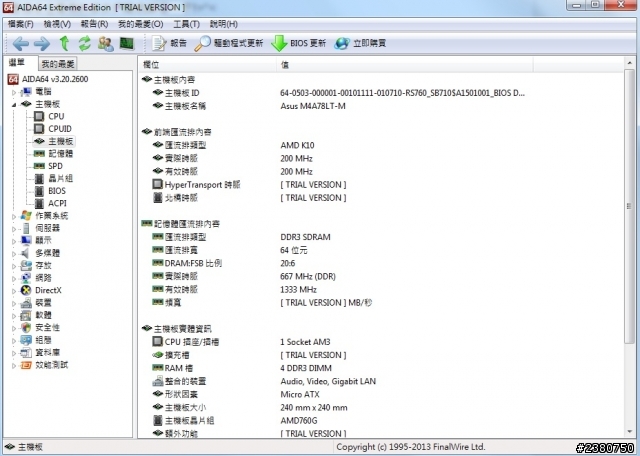
Task: Click the 顯示 monitor icon
Action: pyautogui.click(x=26, y=240)
